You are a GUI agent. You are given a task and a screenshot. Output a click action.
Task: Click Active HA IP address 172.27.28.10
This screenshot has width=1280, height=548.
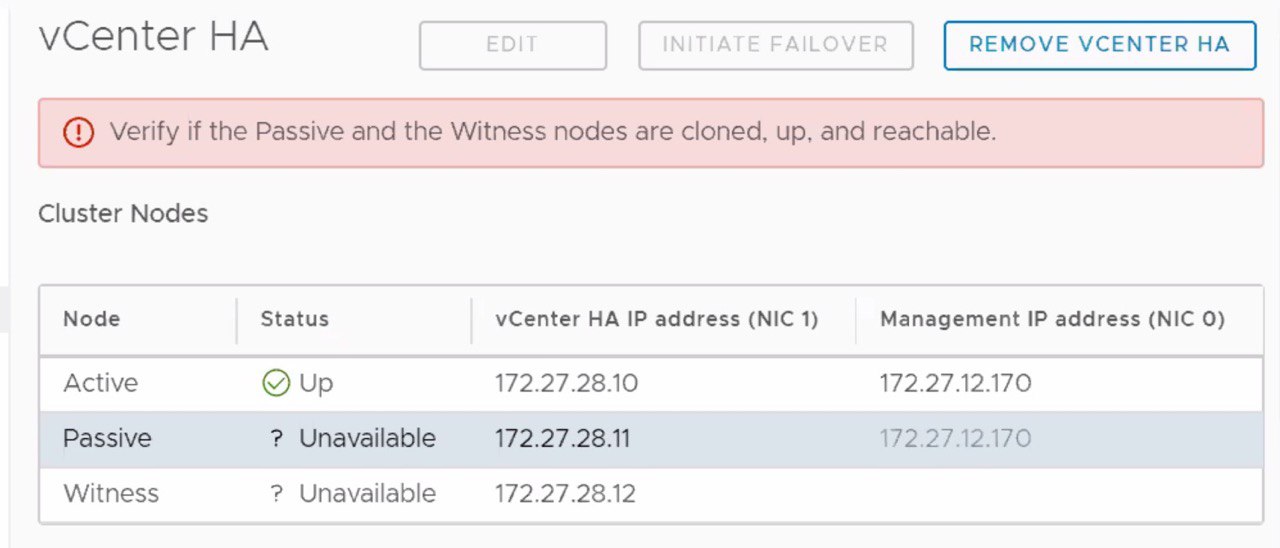[x=566, y=383]
